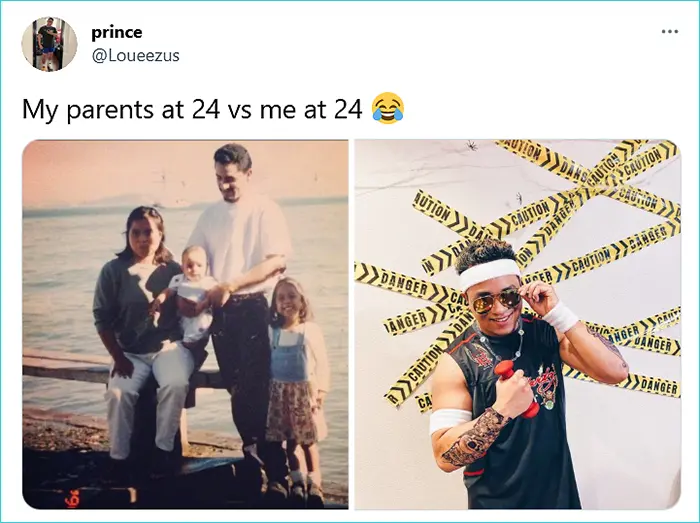Click the laughing-crying emoji in the tweet
This screenshot has width=700, height=523.
click(387, 107)
